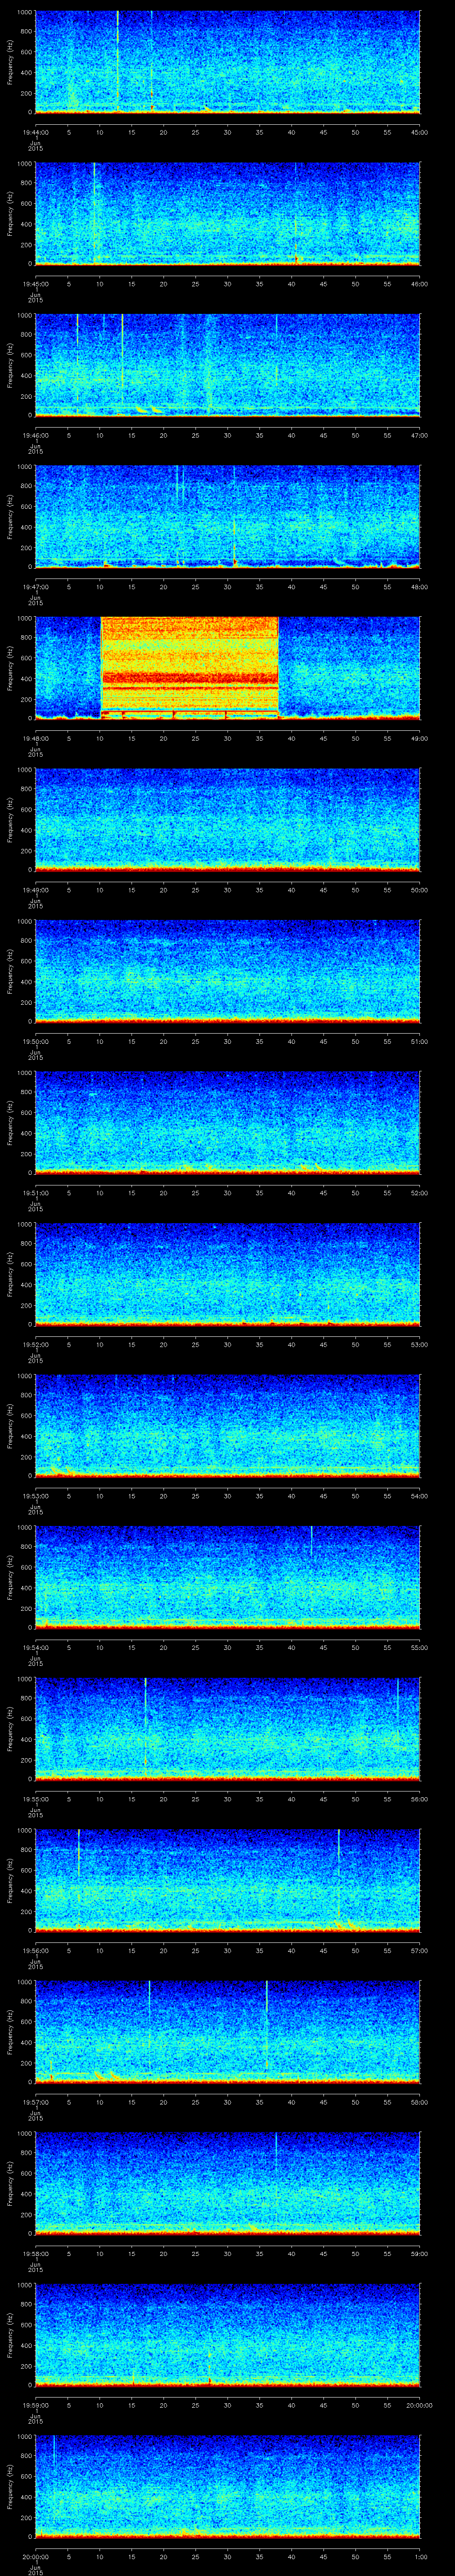
Task: Open the spectrogram panel starting at 19:51:00
Action: [227, 1123]
